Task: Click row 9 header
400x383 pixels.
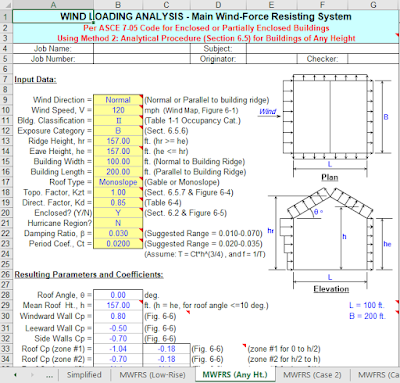Action: tap(6, 100)
